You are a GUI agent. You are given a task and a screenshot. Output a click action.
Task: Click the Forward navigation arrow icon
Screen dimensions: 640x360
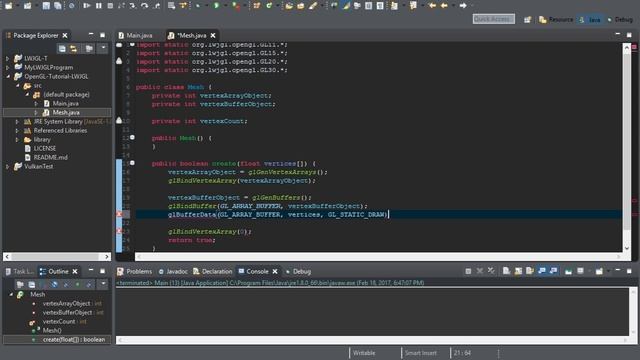tap(463, 6)
